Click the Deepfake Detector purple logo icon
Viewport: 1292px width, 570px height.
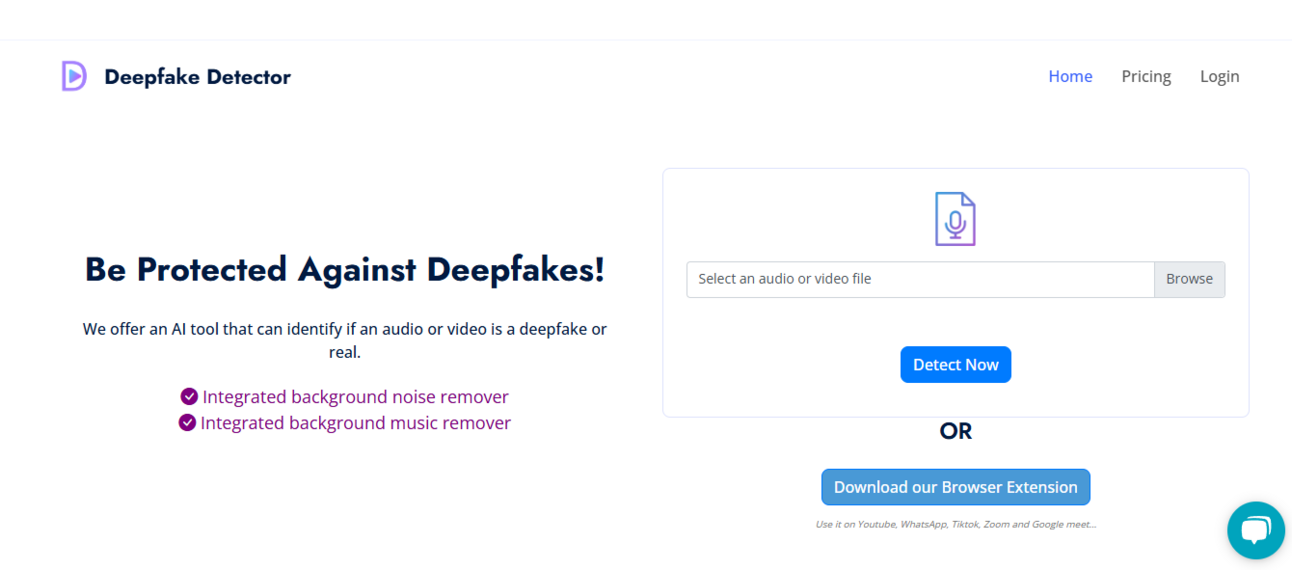click(74, 76)
